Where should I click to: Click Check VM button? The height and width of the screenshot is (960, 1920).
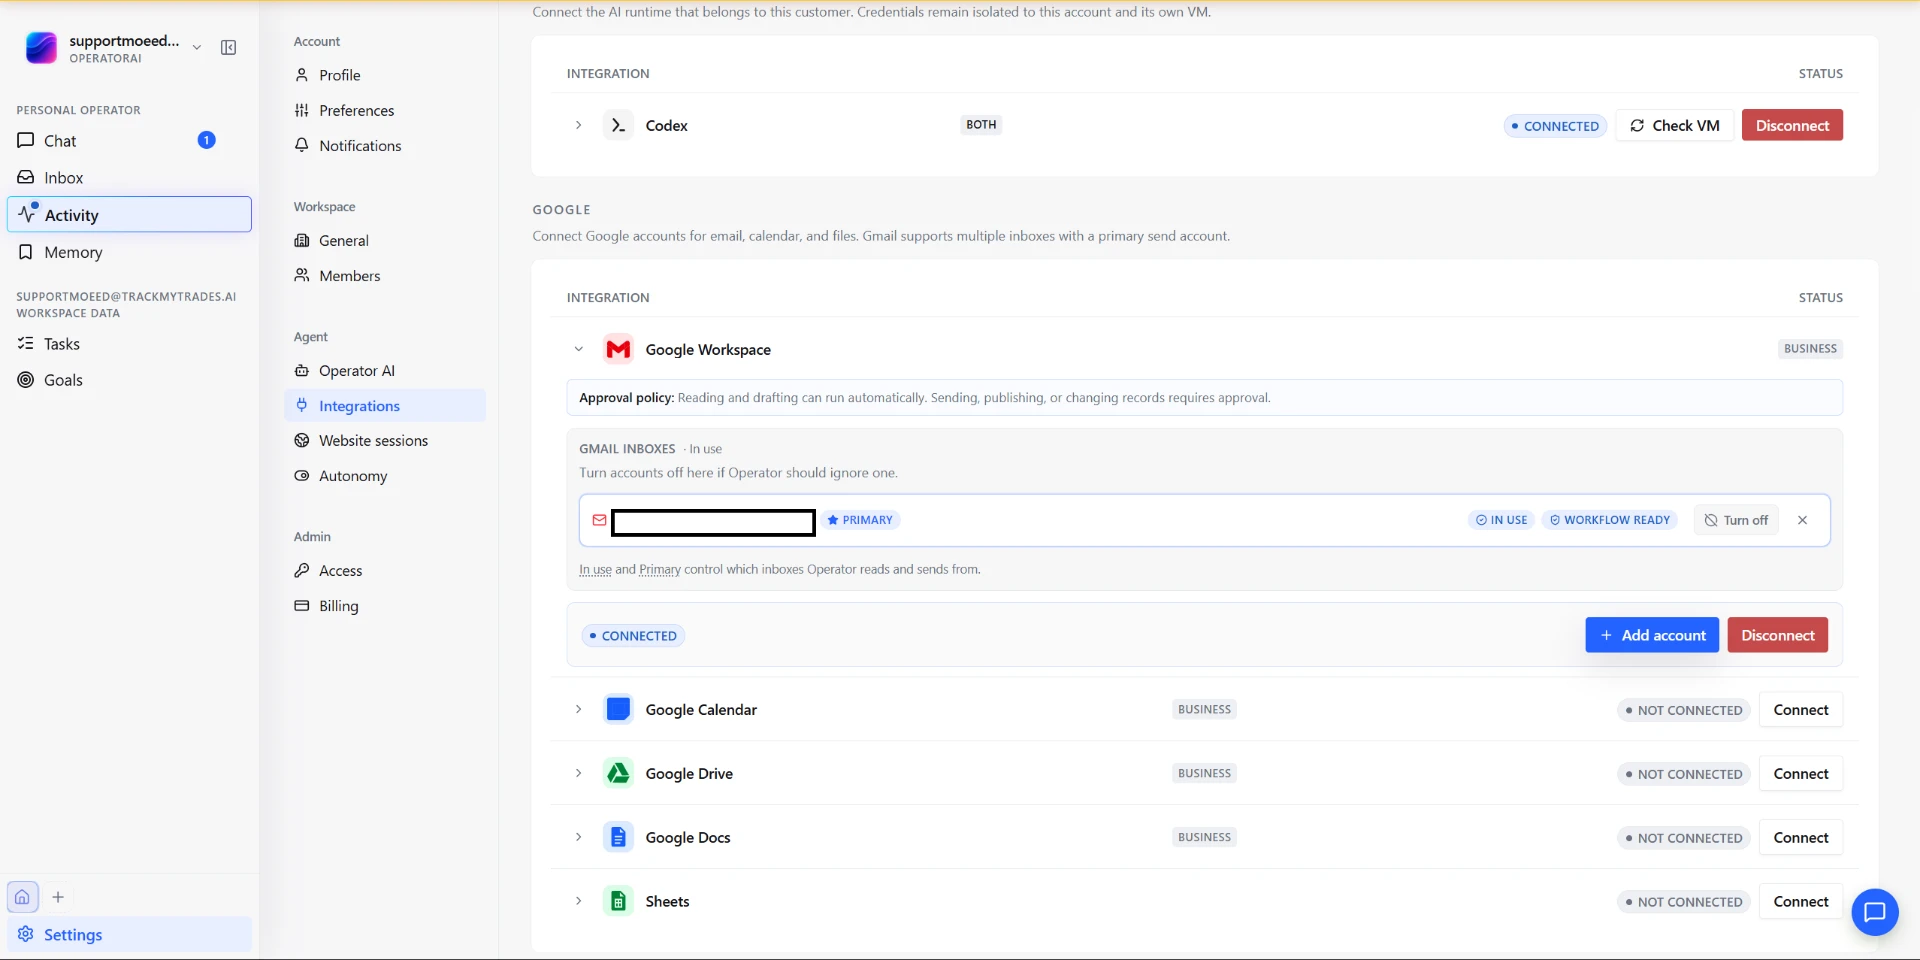point(1674,125)
